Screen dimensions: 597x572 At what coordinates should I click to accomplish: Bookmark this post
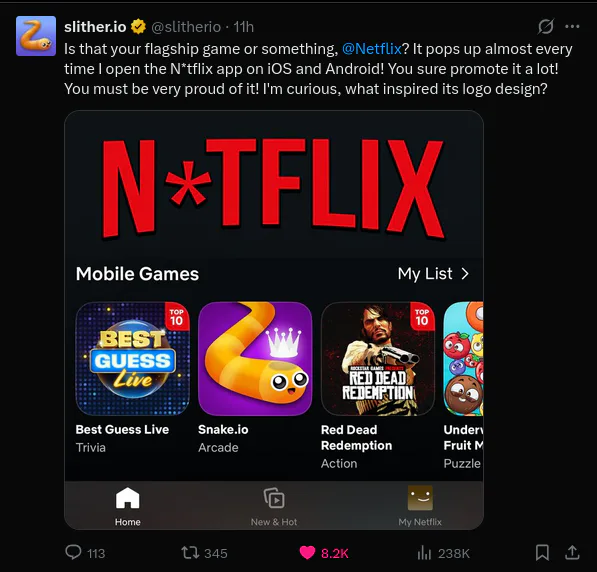click(x=542, y=553)
